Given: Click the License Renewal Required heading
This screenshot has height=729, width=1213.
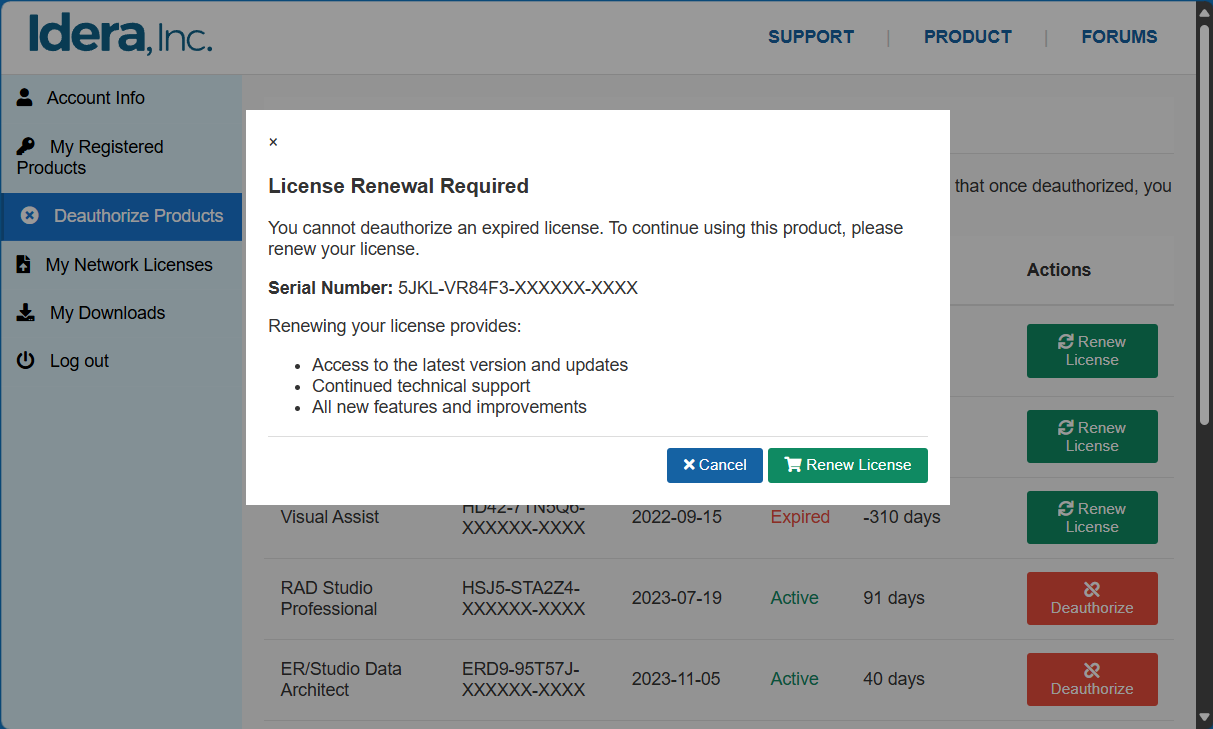Looking at the screenshot, I should (x=398, y=186).
